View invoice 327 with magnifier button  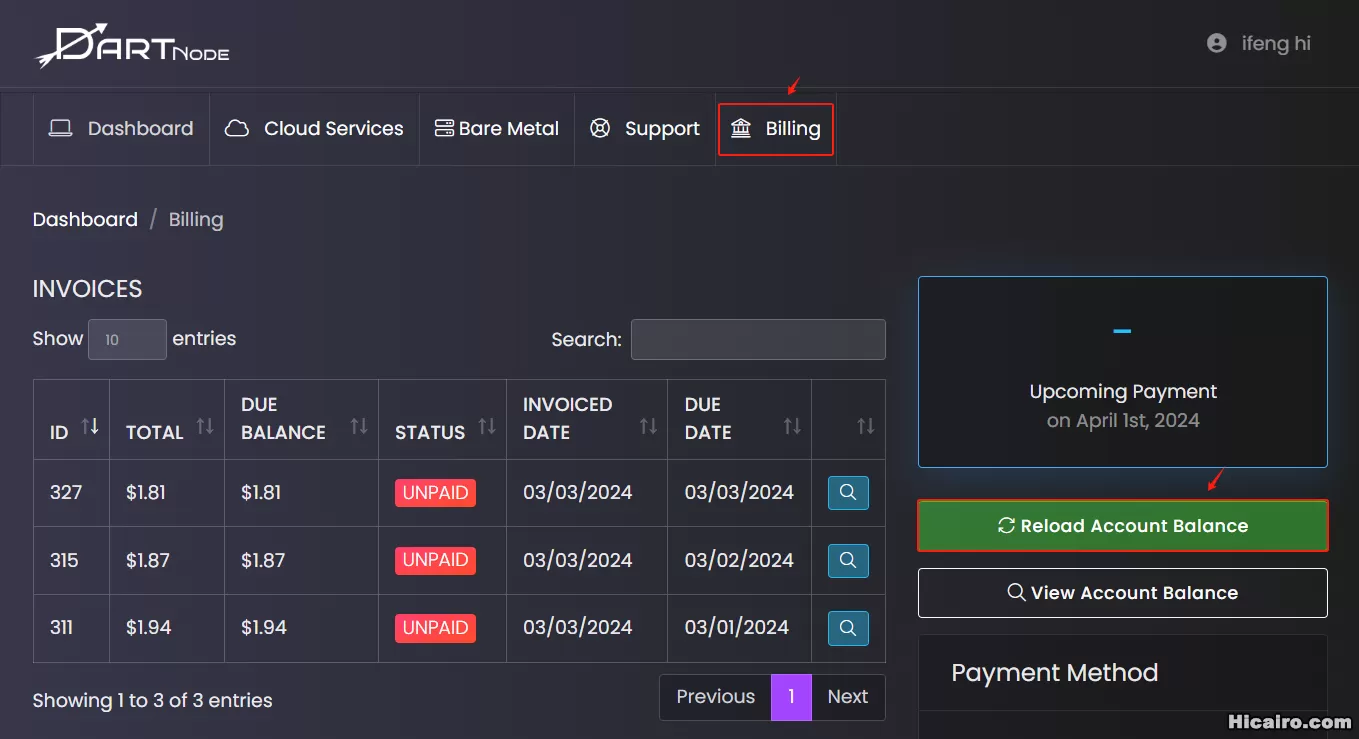click(848, 493)
